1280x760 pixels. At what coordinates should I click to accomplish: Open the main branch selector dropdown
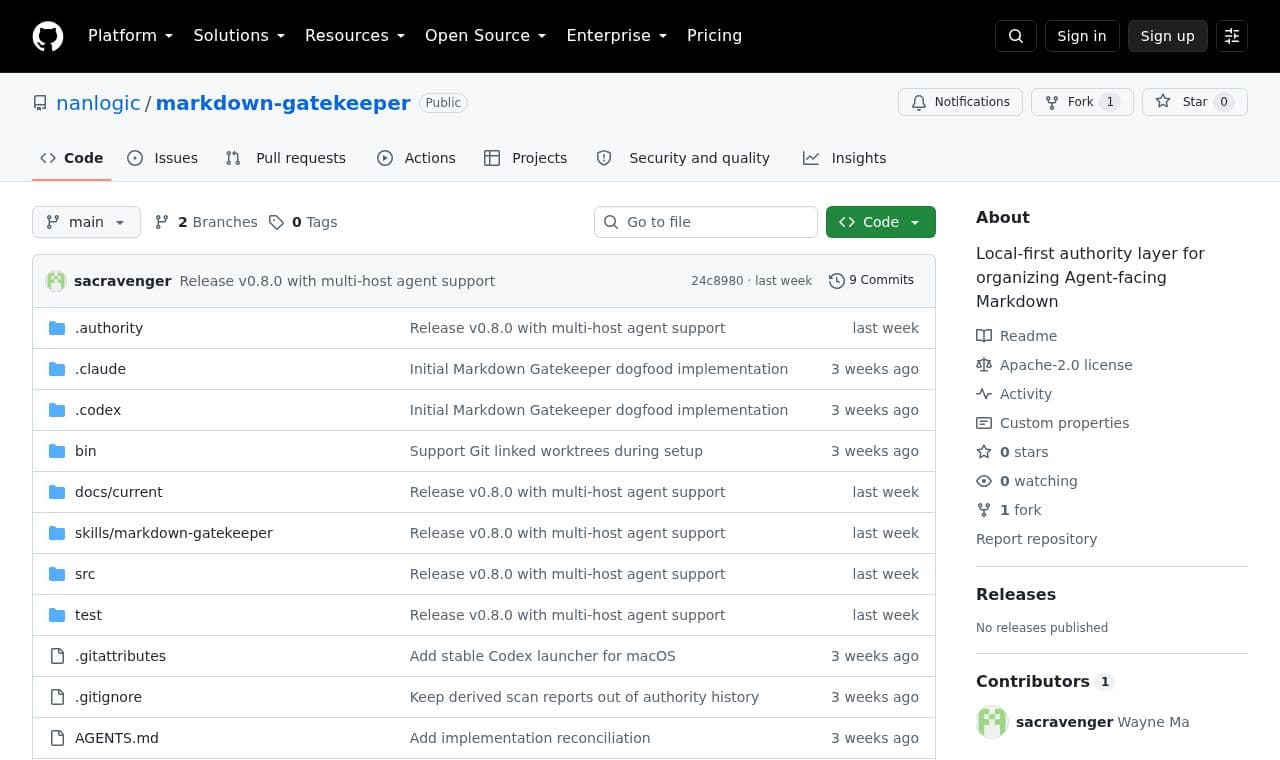[86, 222]
